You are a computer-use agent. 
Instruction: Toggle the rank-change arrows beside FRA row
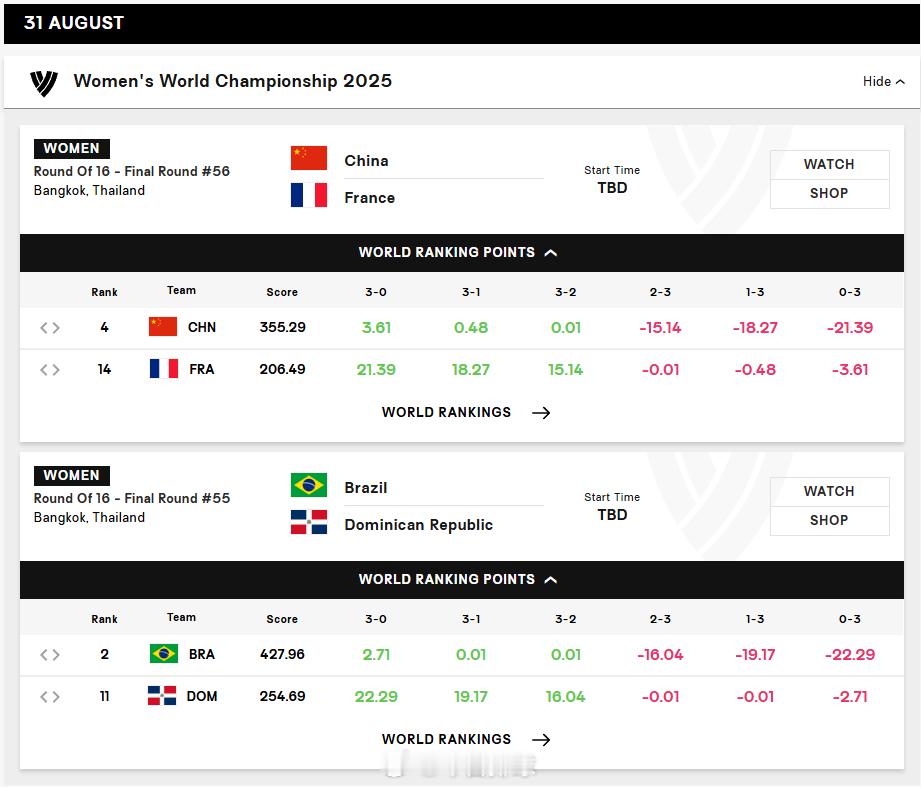tap(50, 369)
